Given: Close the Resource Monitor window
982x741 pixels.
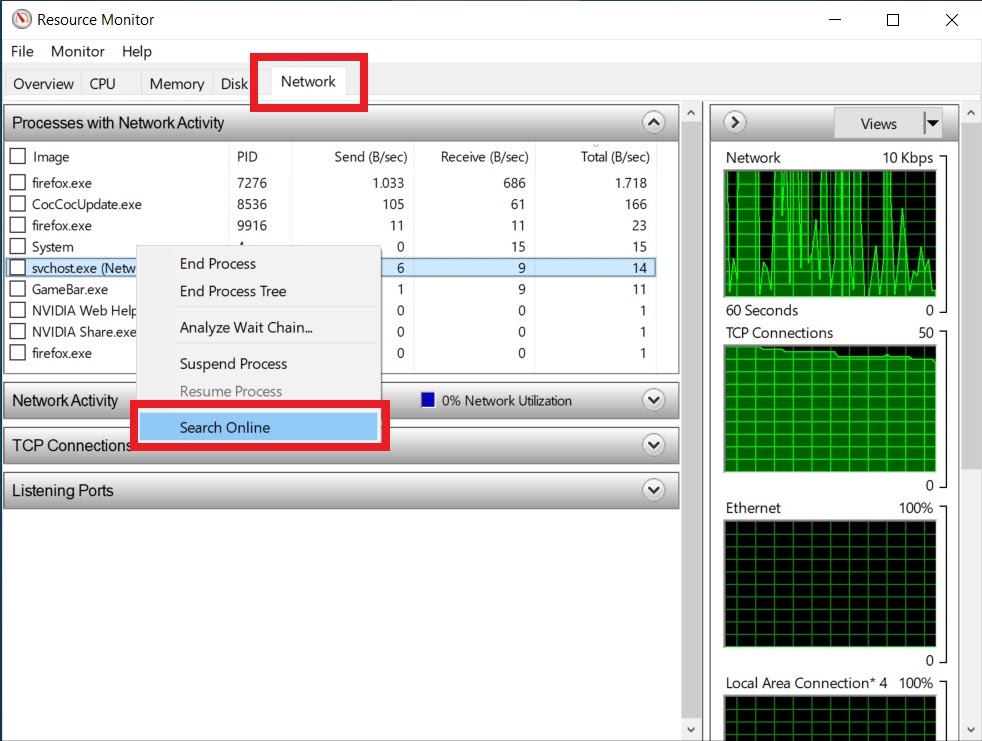Looking at the screenshot, I should pyautogui.click(x=952, y=20).
